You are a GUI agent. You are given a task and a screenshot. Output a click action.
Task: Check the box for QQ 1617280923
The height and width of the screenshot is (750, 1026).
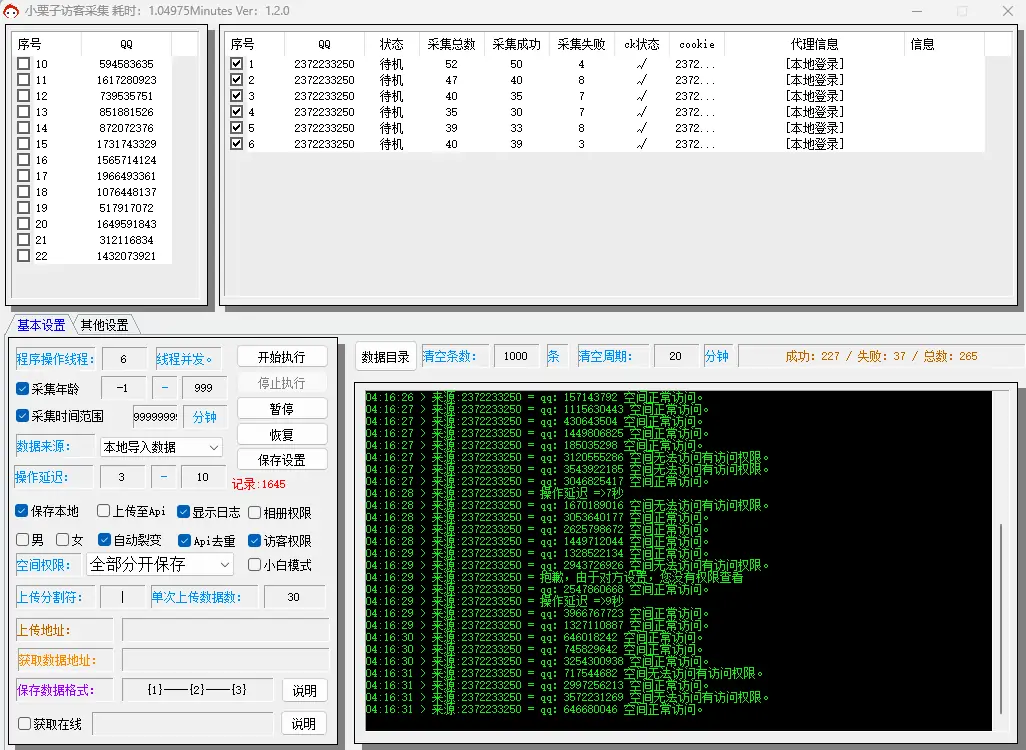click(24, 80)
